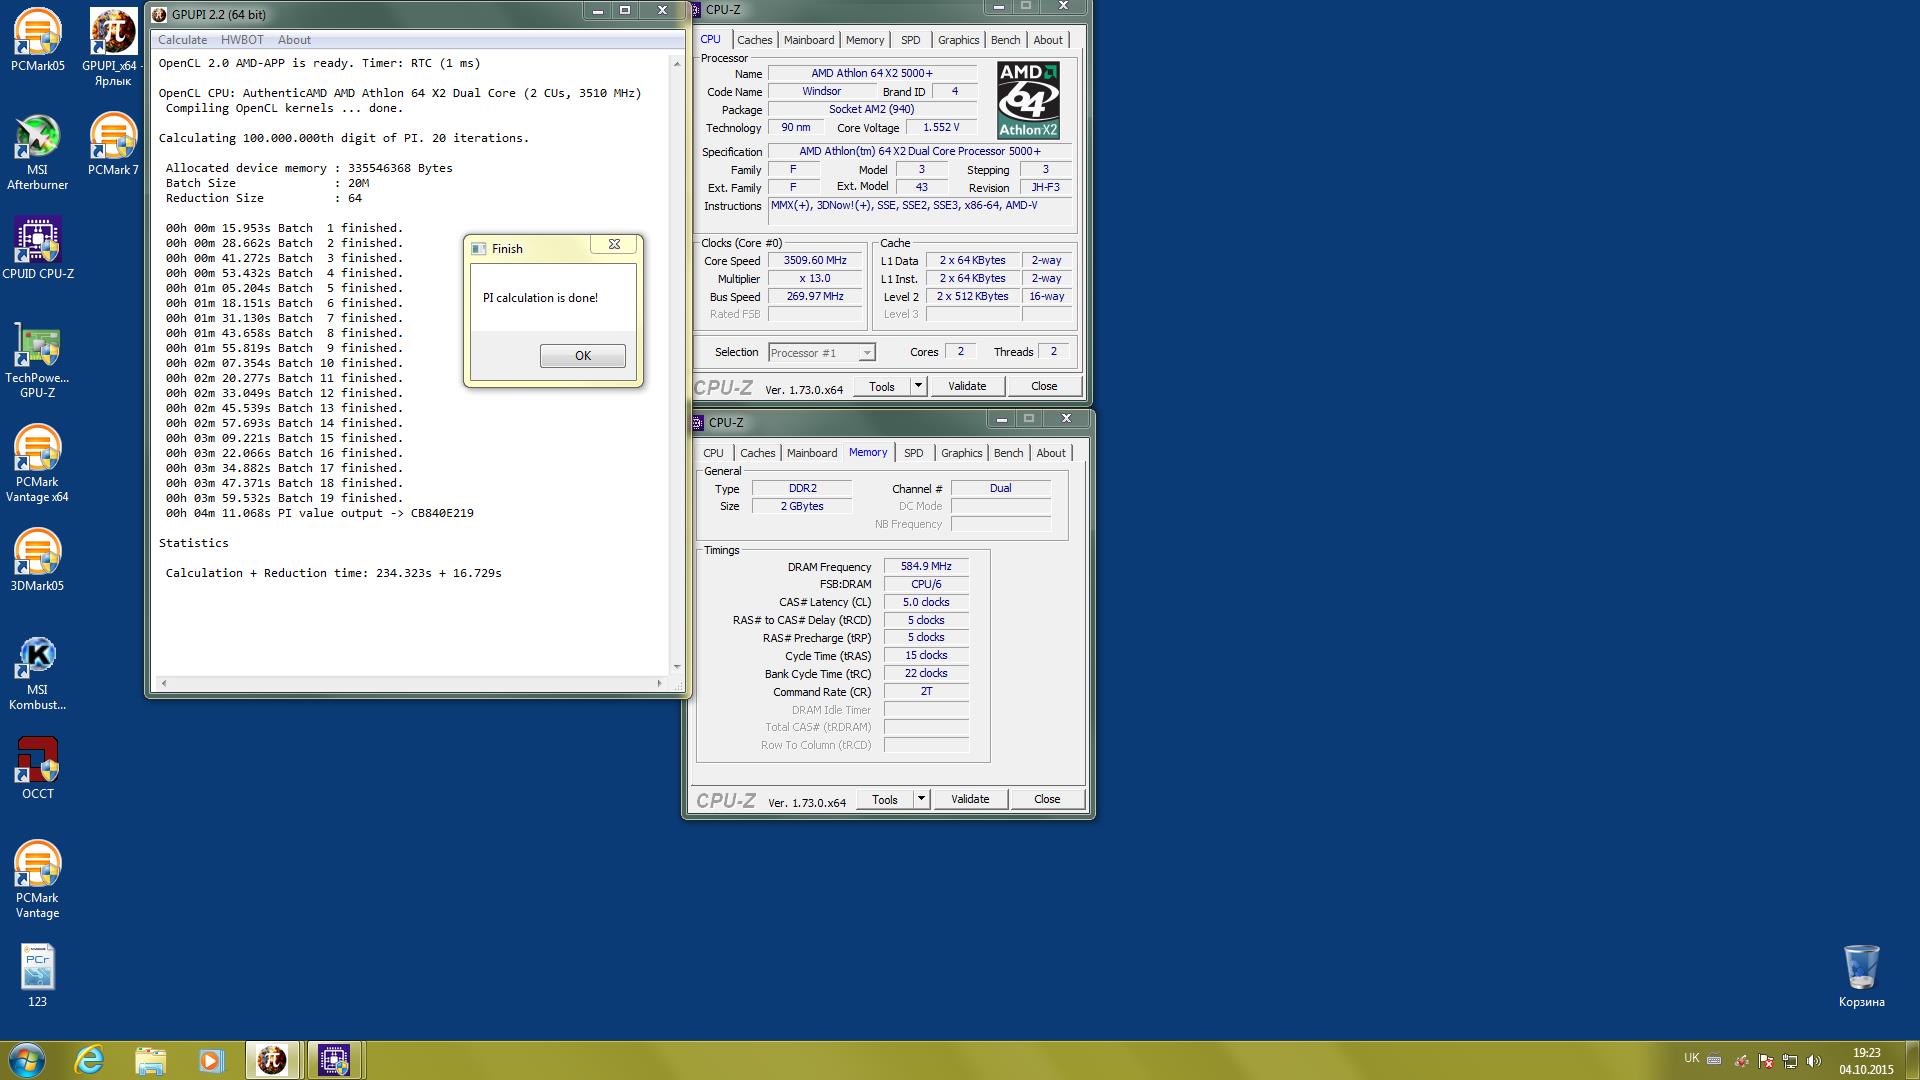Click the UK input language indicator

(x=1691, y=1058)
